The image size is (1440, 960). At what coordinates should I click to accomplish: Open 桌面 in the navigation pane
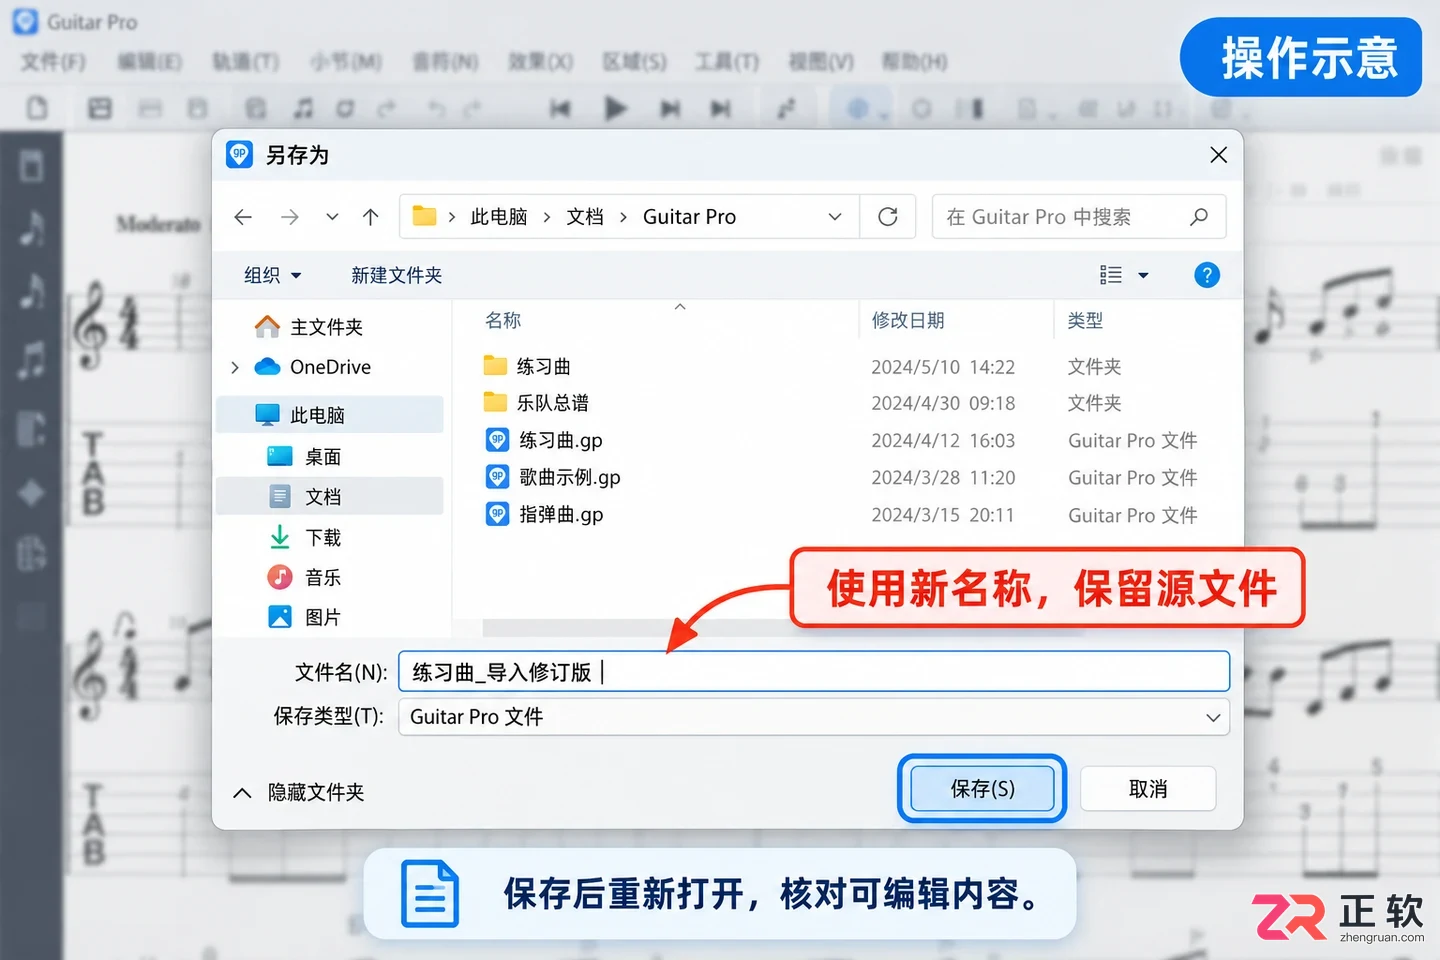point(304,457)
